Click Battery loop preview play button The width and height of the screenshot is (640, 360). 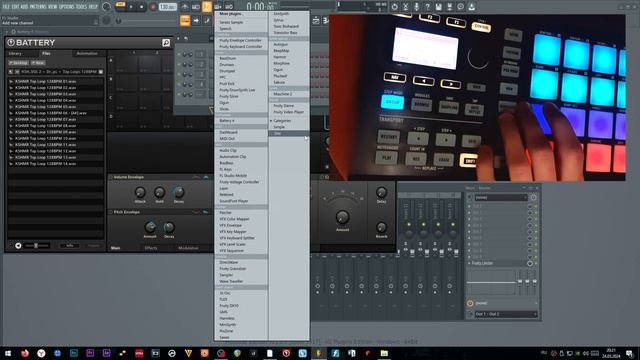[x=18, y=245]
